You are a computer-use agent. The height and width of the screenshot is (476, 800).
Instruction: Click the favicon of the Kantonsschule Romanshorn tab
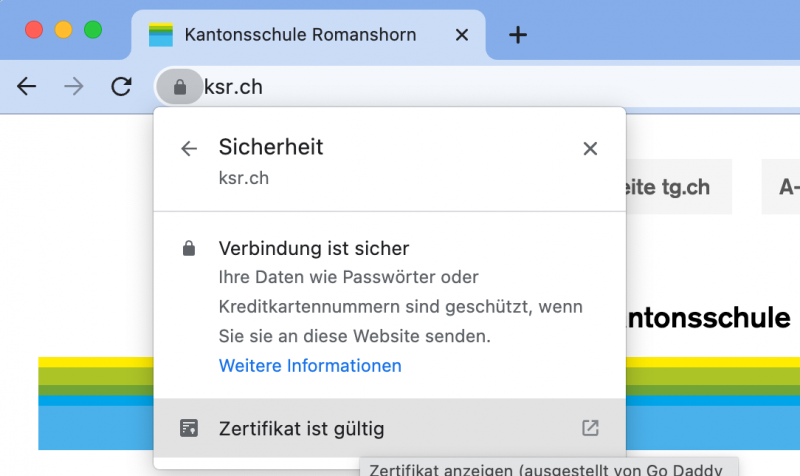coord(160,35)
